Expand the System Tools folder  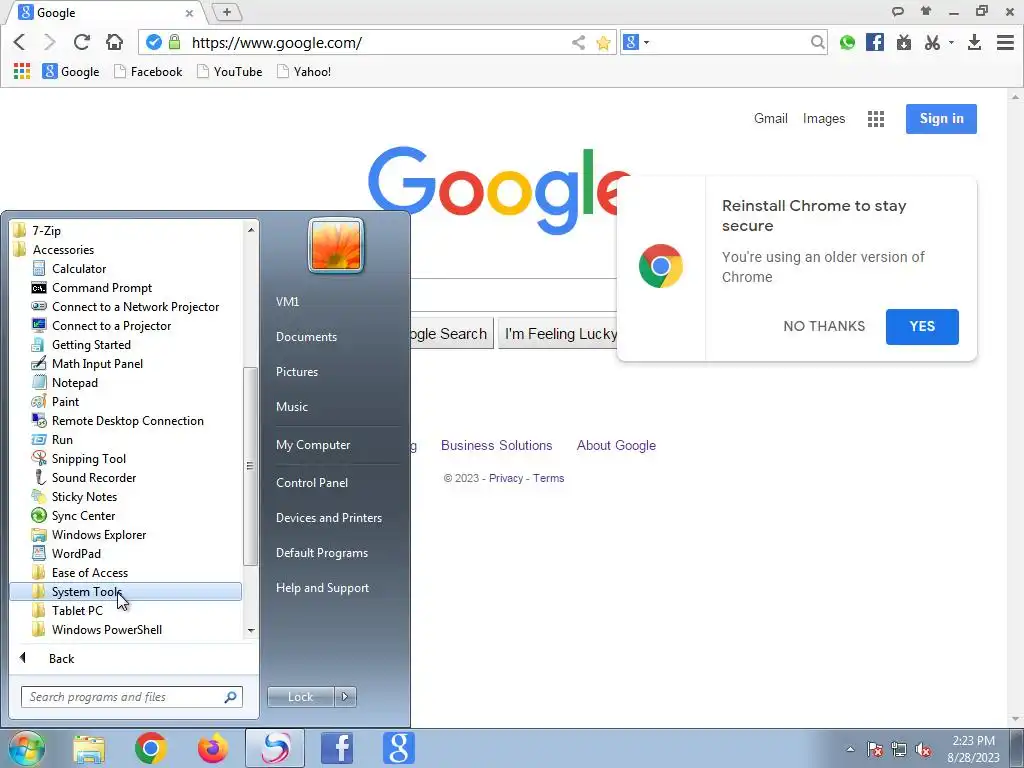coord(125,592)
